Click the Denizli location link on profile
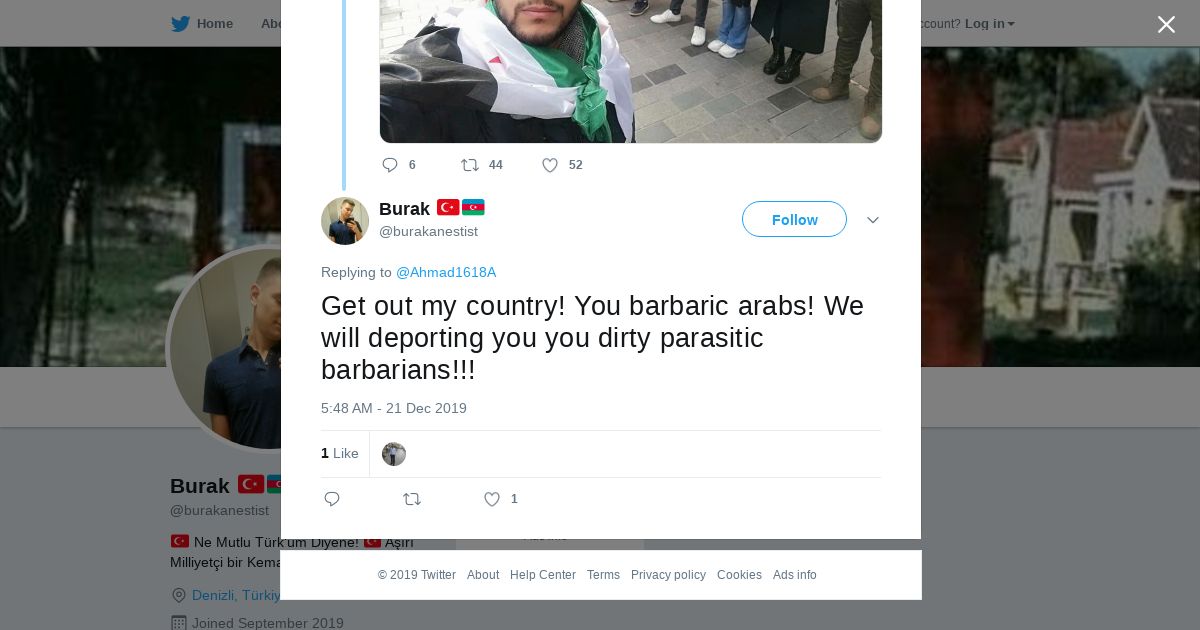 point(236,595)
